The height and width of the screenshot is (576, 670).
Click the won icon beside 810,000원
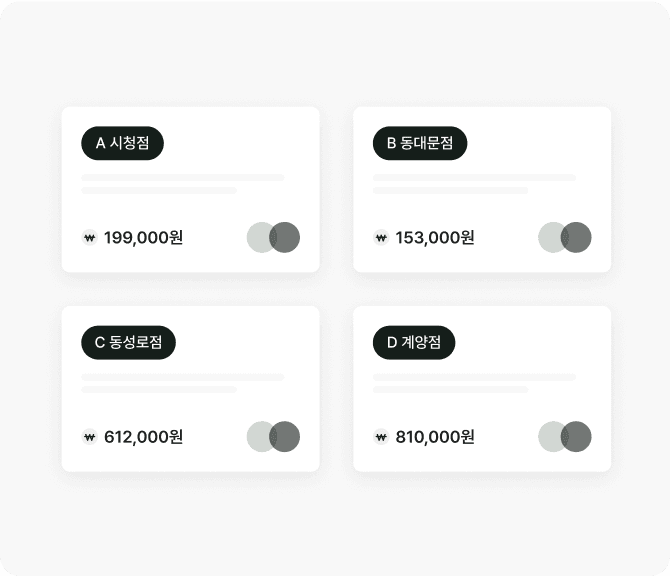(381, 437)
